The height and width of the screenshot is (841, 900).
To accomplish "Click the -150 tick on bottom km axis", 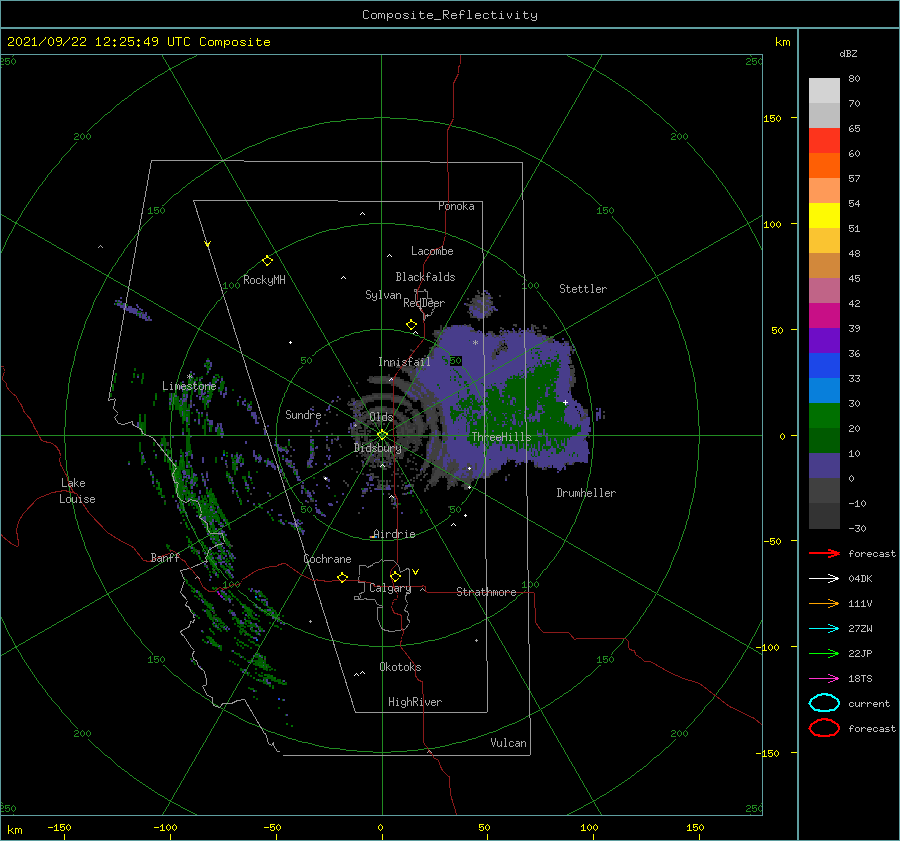I will (59, 828).
